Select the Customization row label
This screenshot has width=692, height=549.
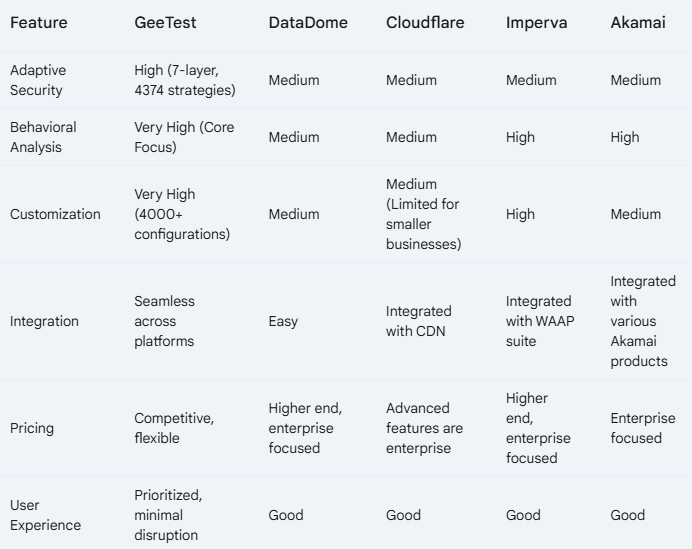55,214
